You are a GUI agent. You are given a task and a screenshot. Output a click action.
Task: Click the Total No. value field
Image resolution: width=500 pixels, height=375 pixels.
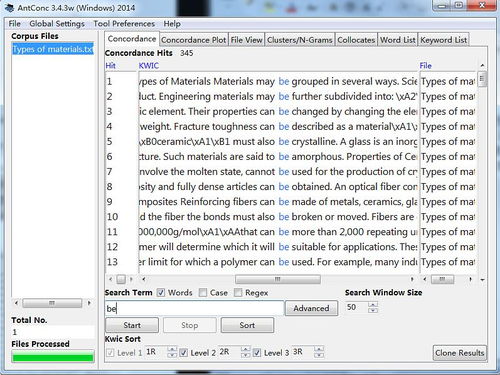click(x=53, y=332)
